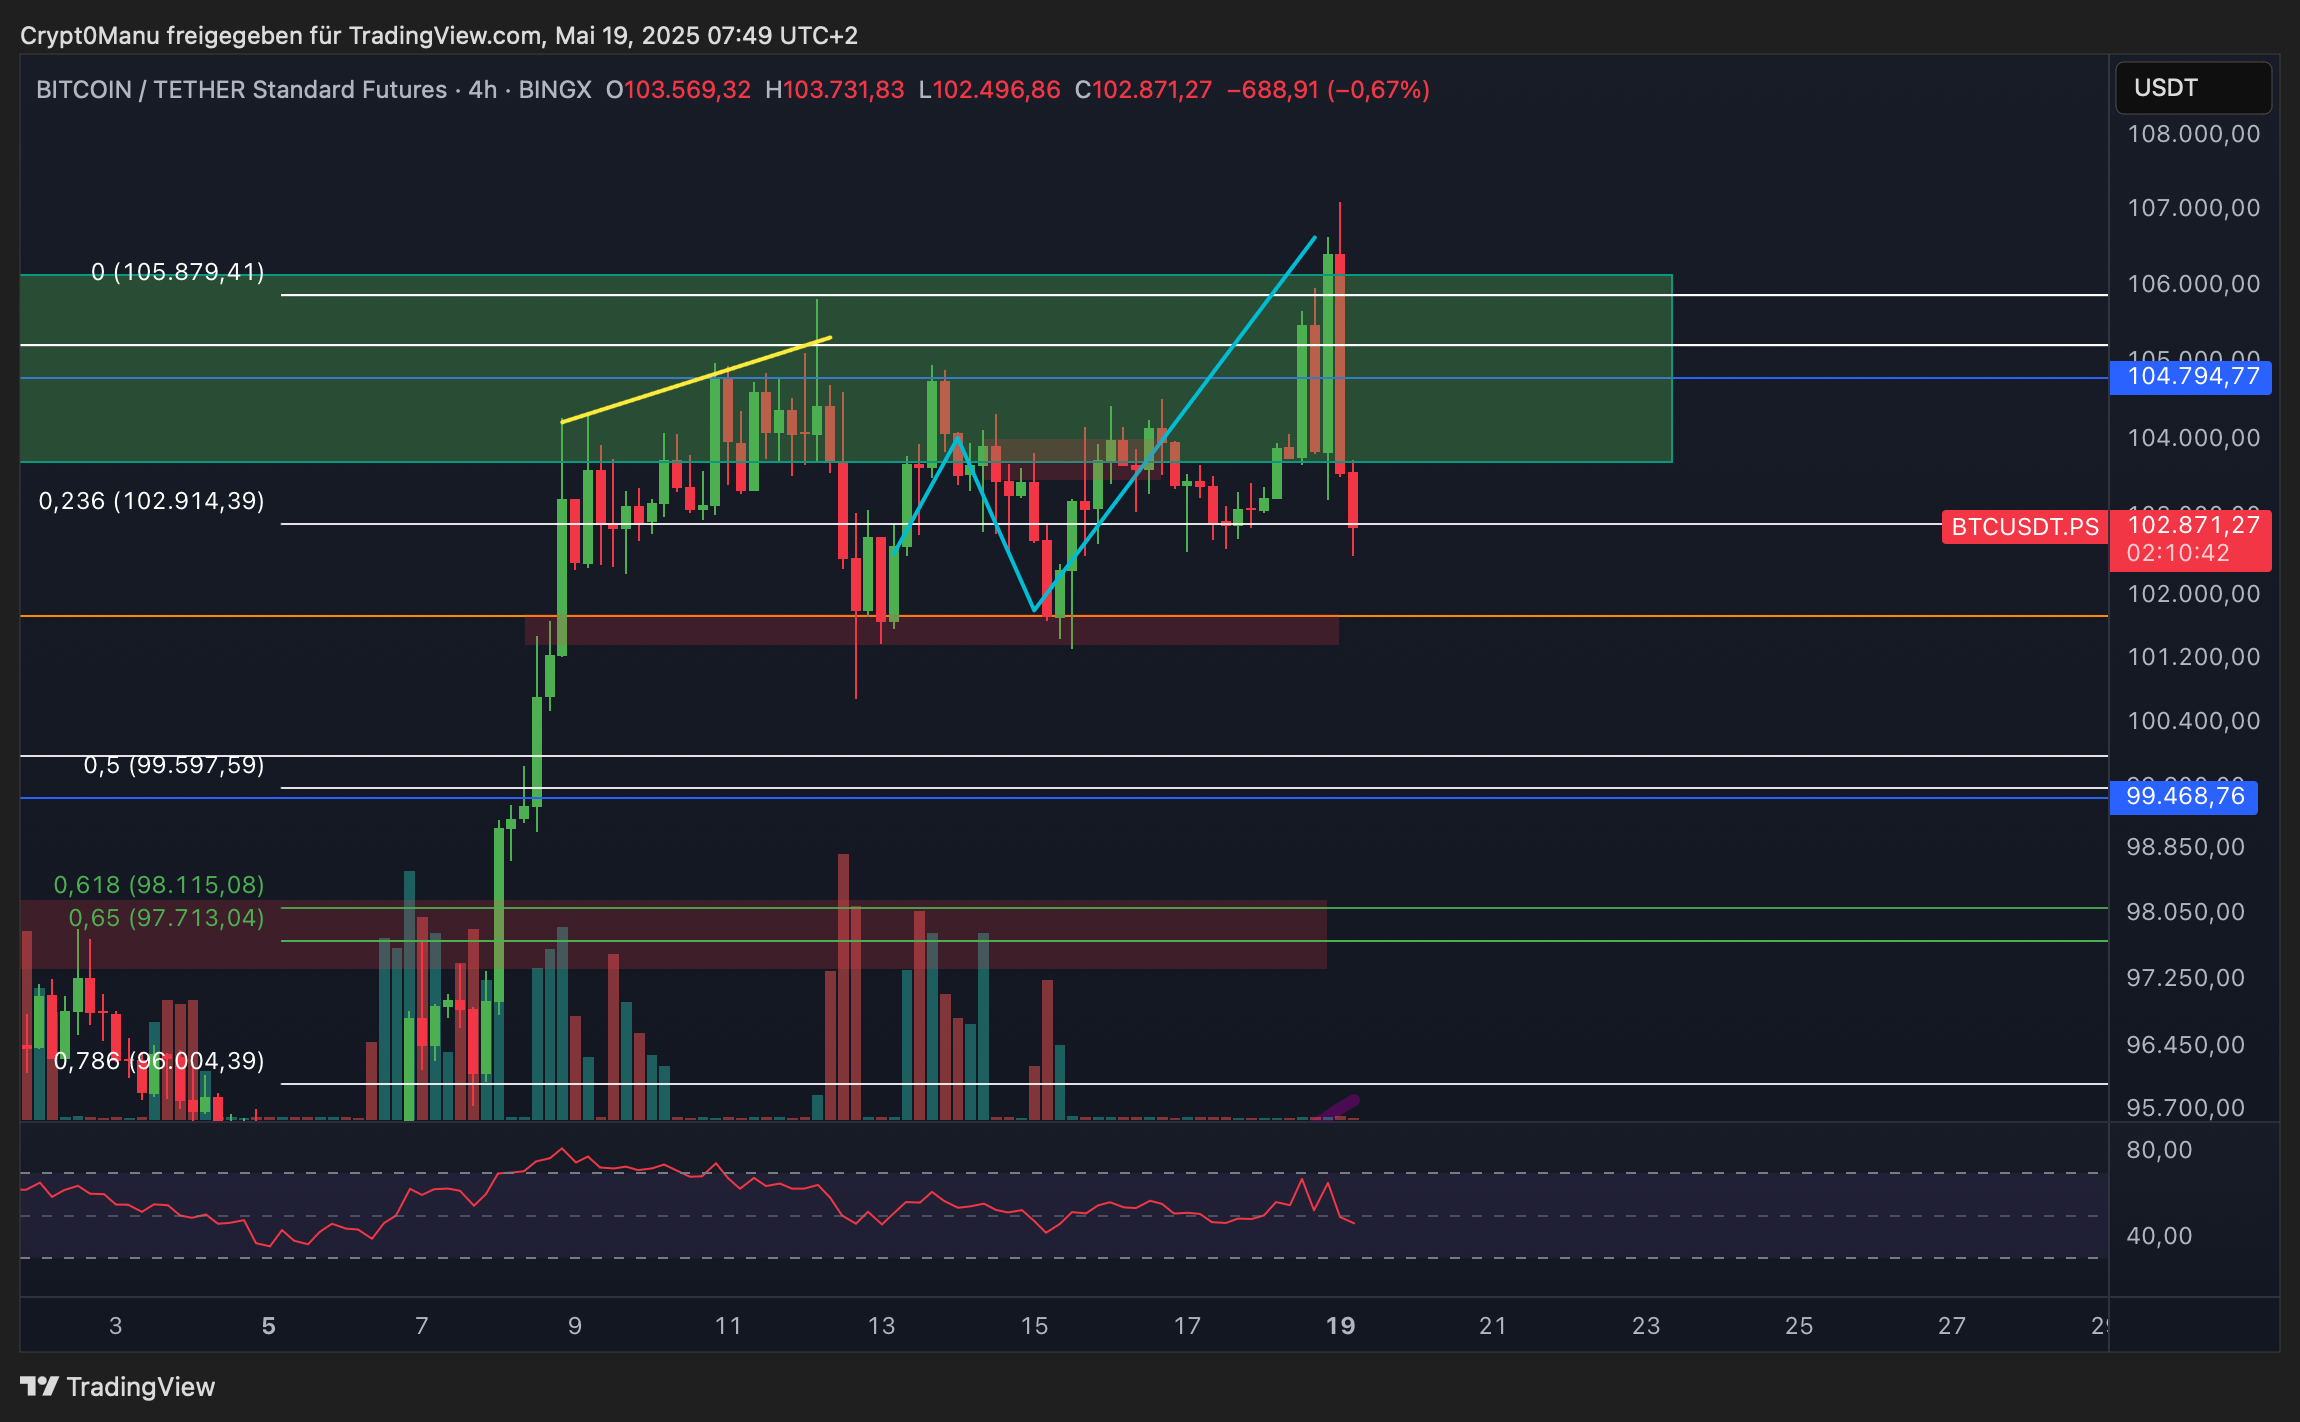Click date 9 on the time axis

(575, 1326)
